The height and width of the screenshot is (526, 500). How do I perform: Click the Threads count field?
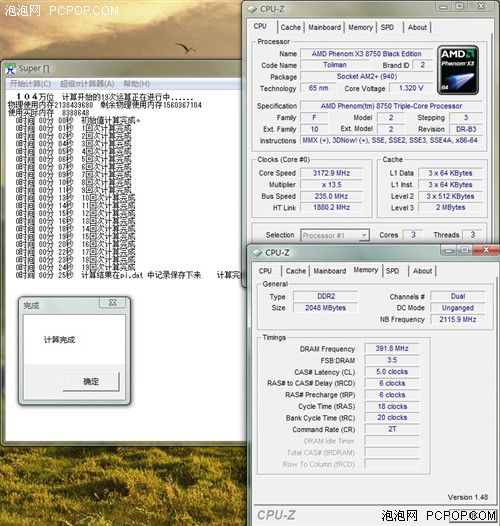coord(472,235)
